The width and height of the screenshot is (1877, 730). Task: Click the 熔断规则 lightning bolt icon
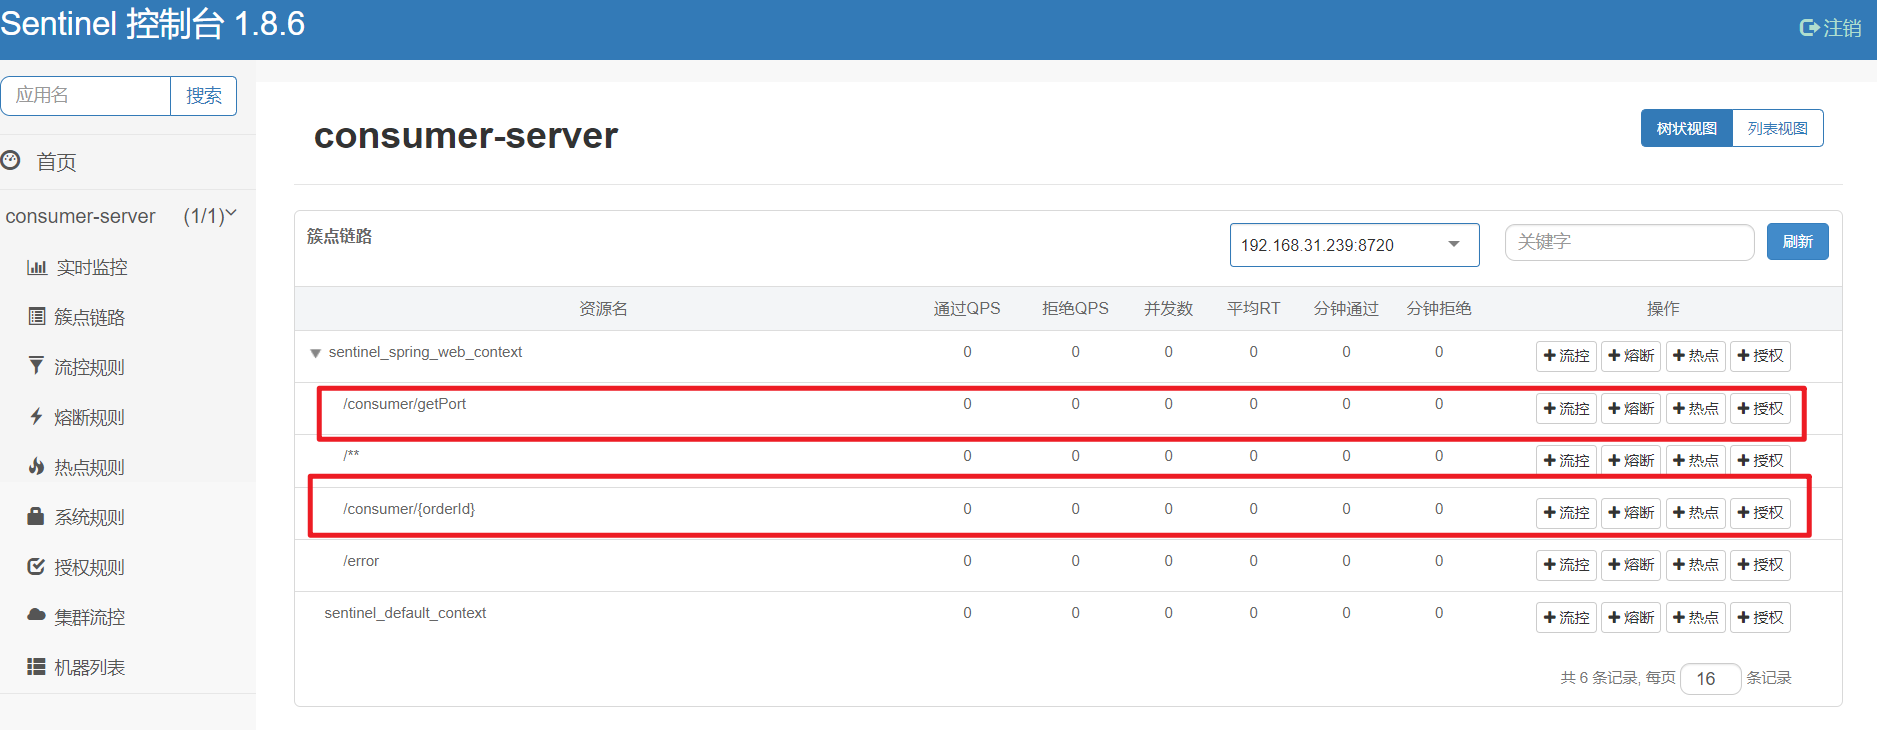(36, 416)
